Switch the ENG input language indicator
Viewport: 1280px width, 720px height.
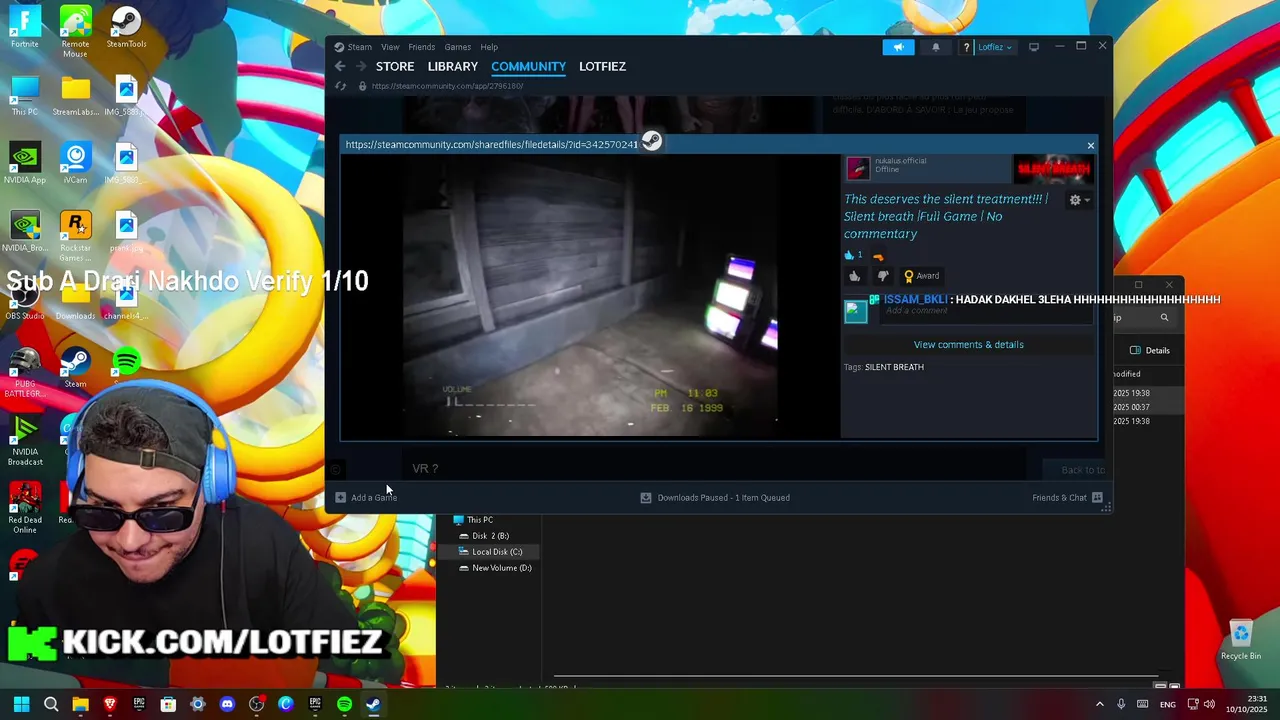1167,705
